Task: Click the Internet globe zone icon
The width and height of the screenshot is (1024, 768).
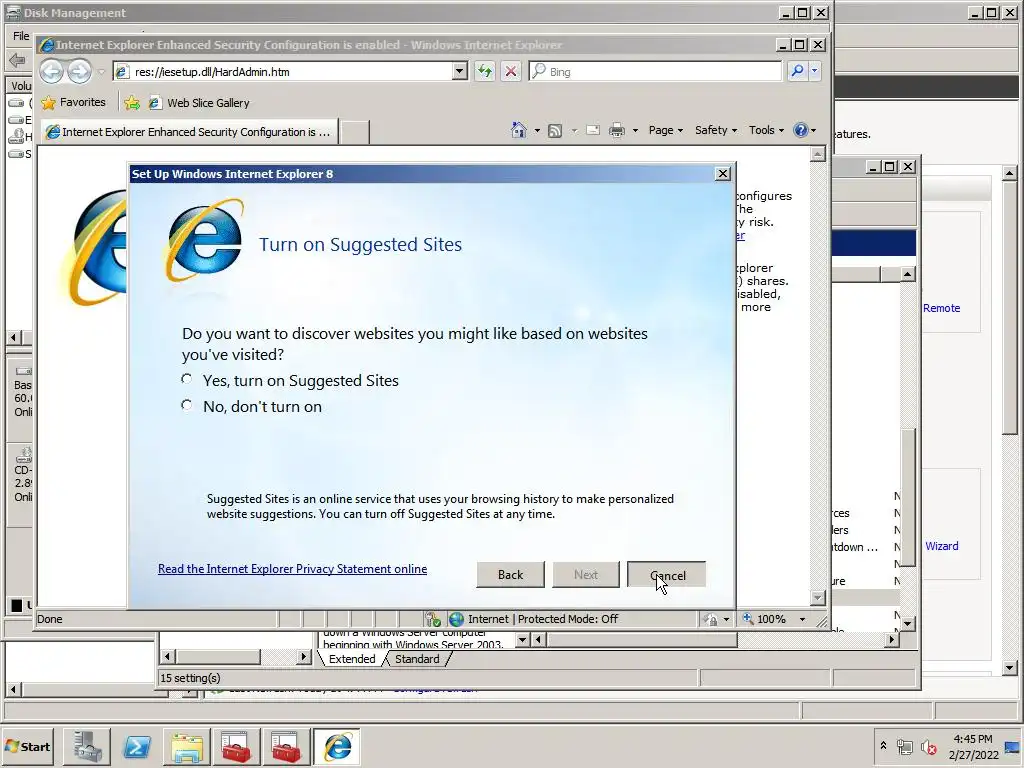Action: tap(456, 619)
